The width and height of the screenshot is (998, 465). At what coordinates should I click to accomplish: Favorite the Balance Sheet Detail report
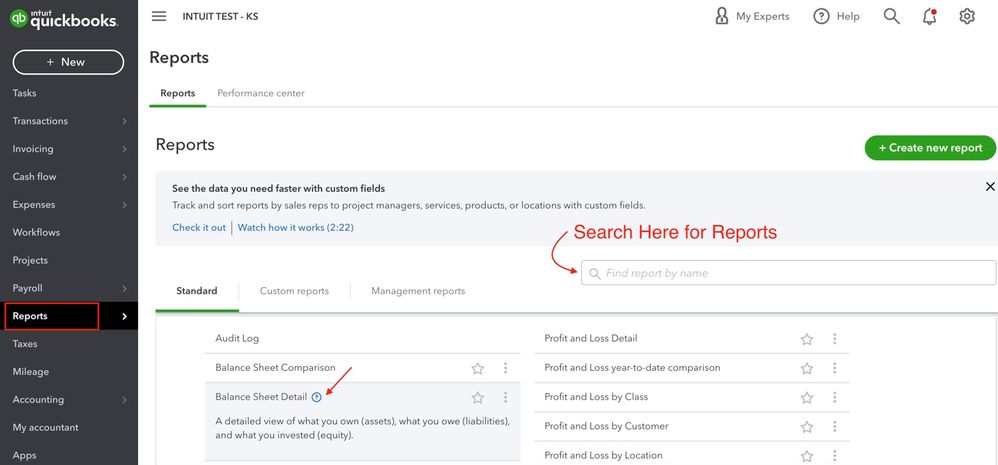(477, 398)
